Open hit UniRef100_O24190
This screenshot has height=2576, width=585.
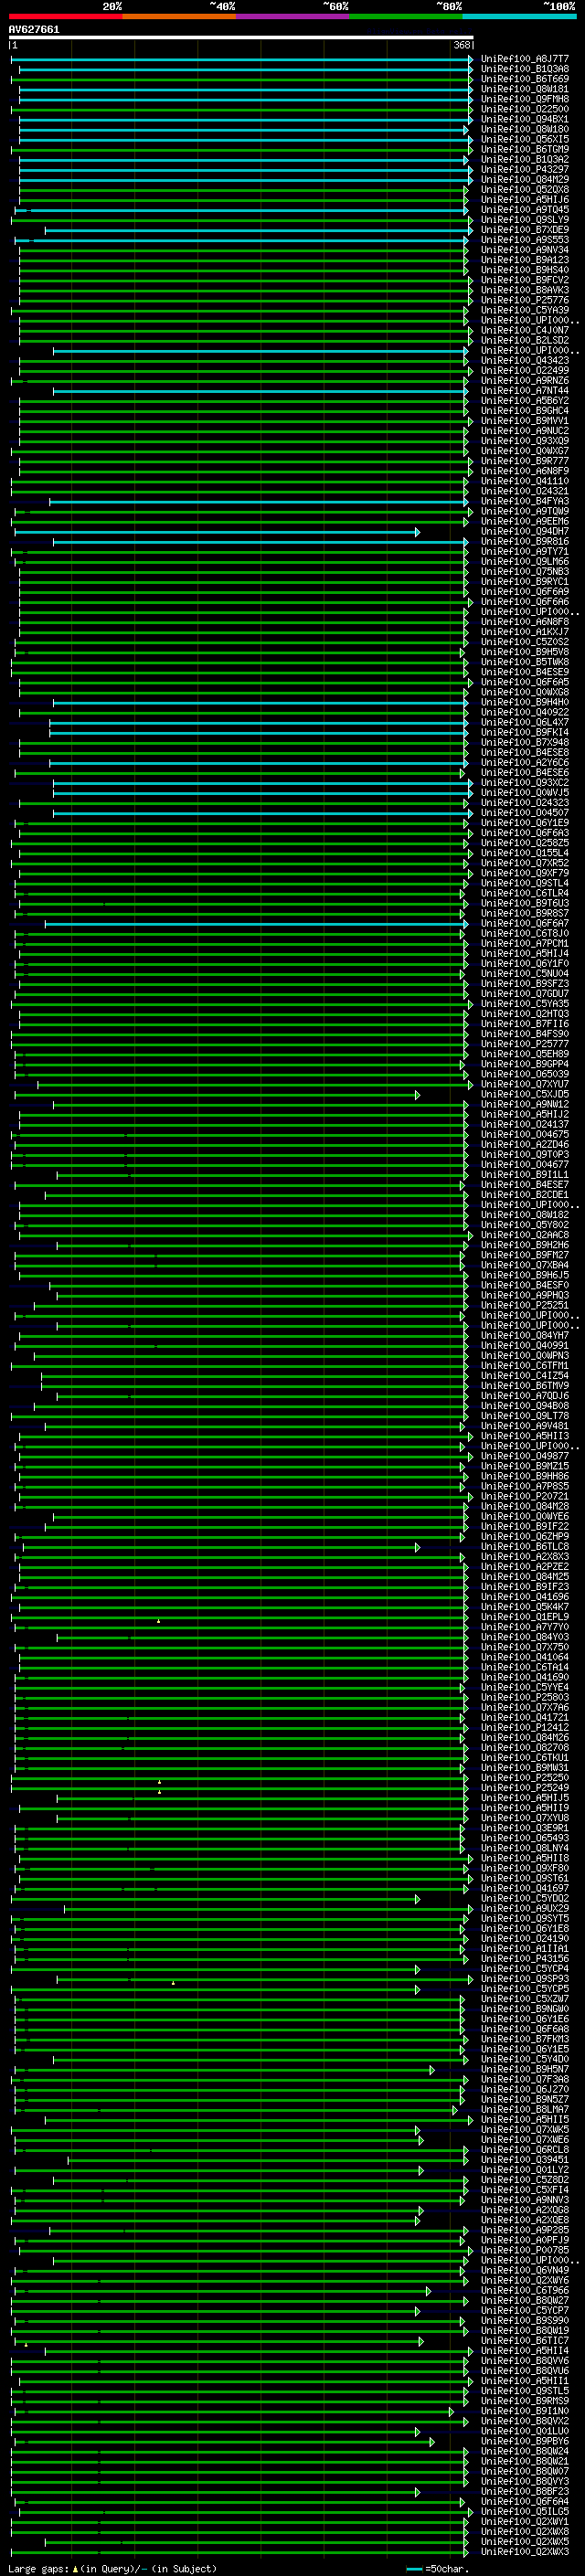524,1939
